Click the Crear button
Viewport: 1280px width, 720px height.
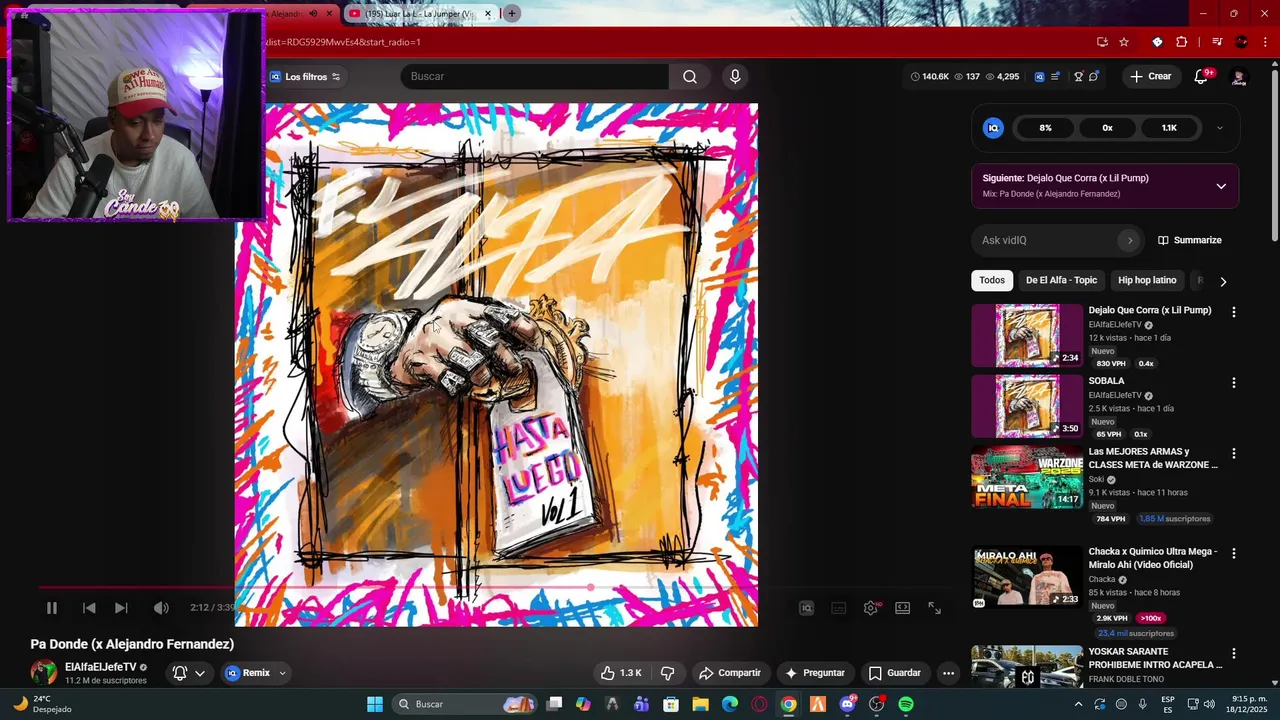[1150, 77]
